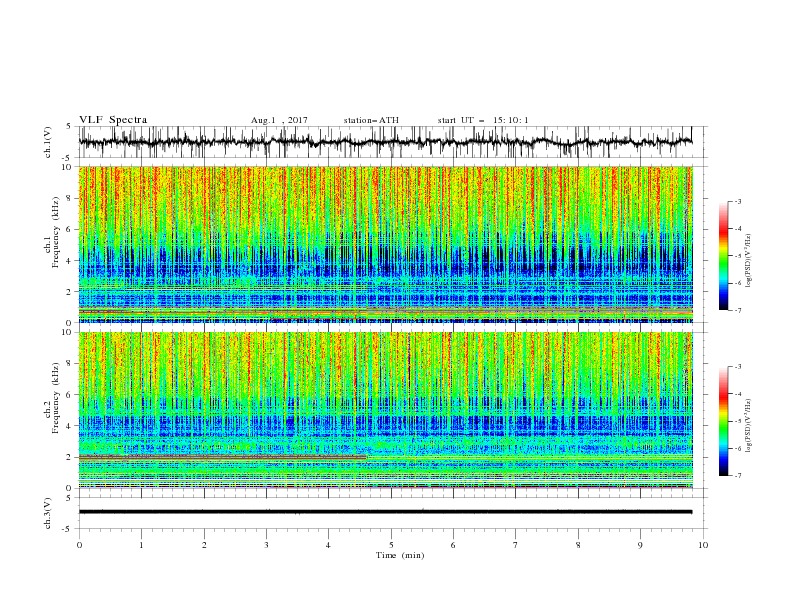Click the "10" tick on the time axis
This screenshot has width=792, height=612.
pyautogui.click(x=703, y=545)
